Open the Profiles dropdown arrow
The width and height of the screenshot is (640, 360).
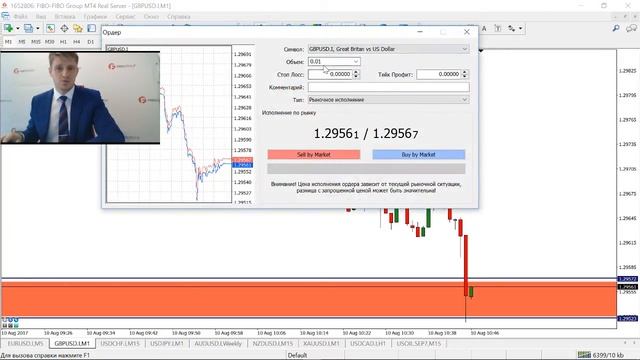(38, 28)
